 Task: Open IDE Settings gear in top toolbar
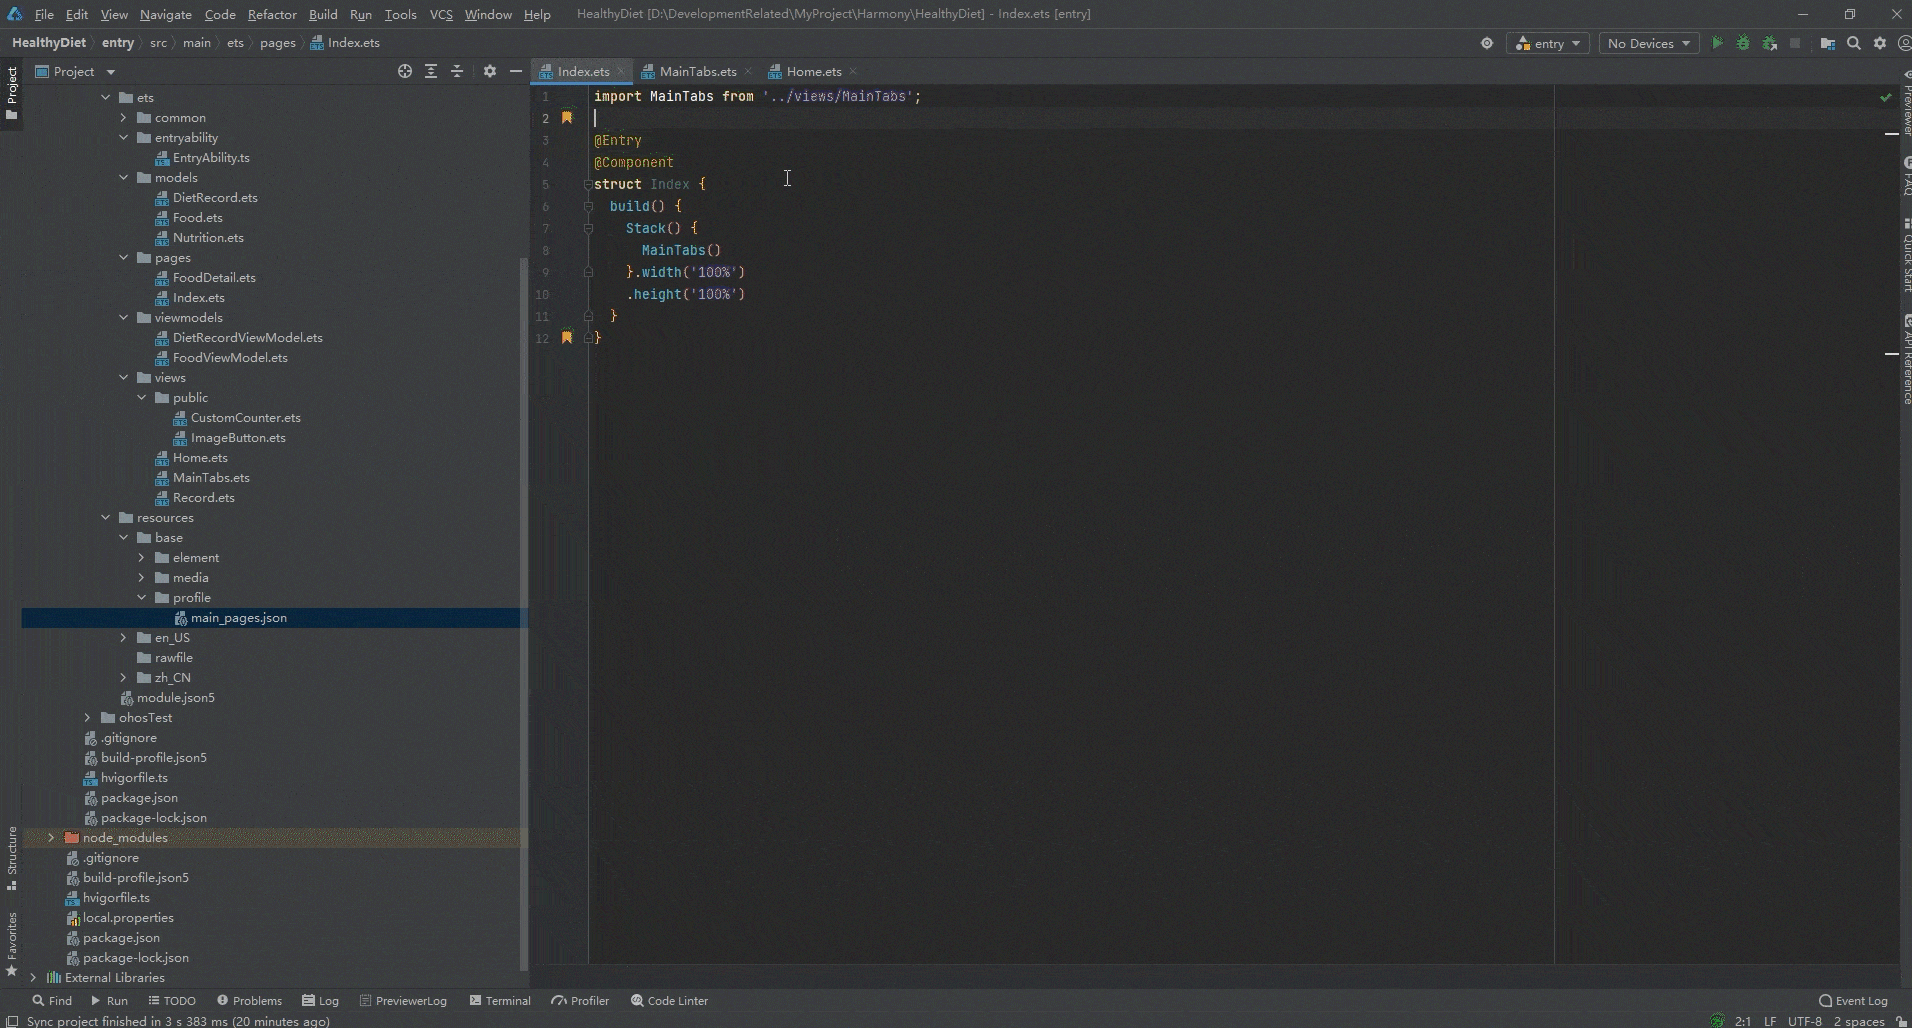pos(1880,43)
